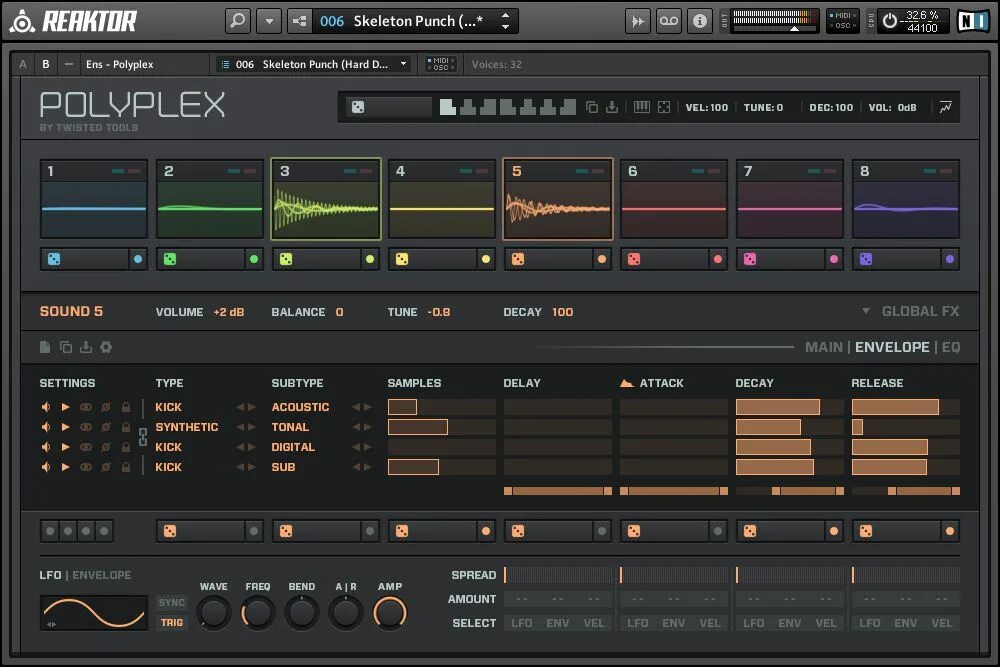This screenshot has height=667, width=1000.
Task: Randomize the RELEASE column with its dice
Action: [x=866, y=531]
